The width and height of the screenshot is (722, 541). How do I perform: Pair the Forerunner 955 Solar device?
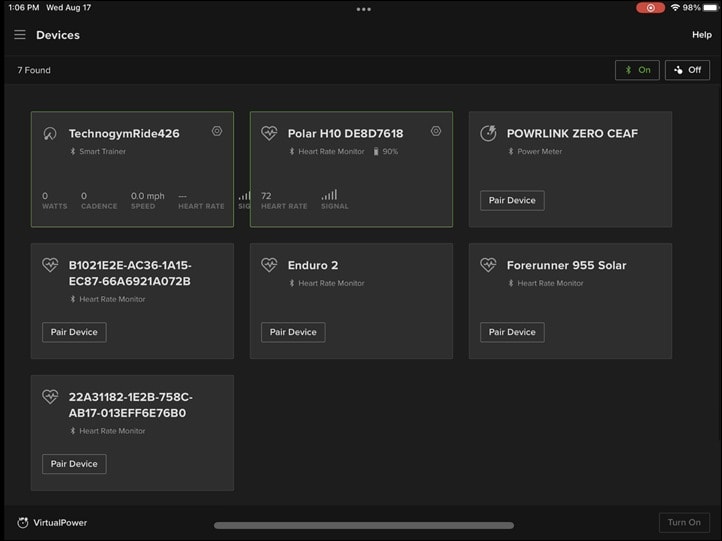[512, 332]
